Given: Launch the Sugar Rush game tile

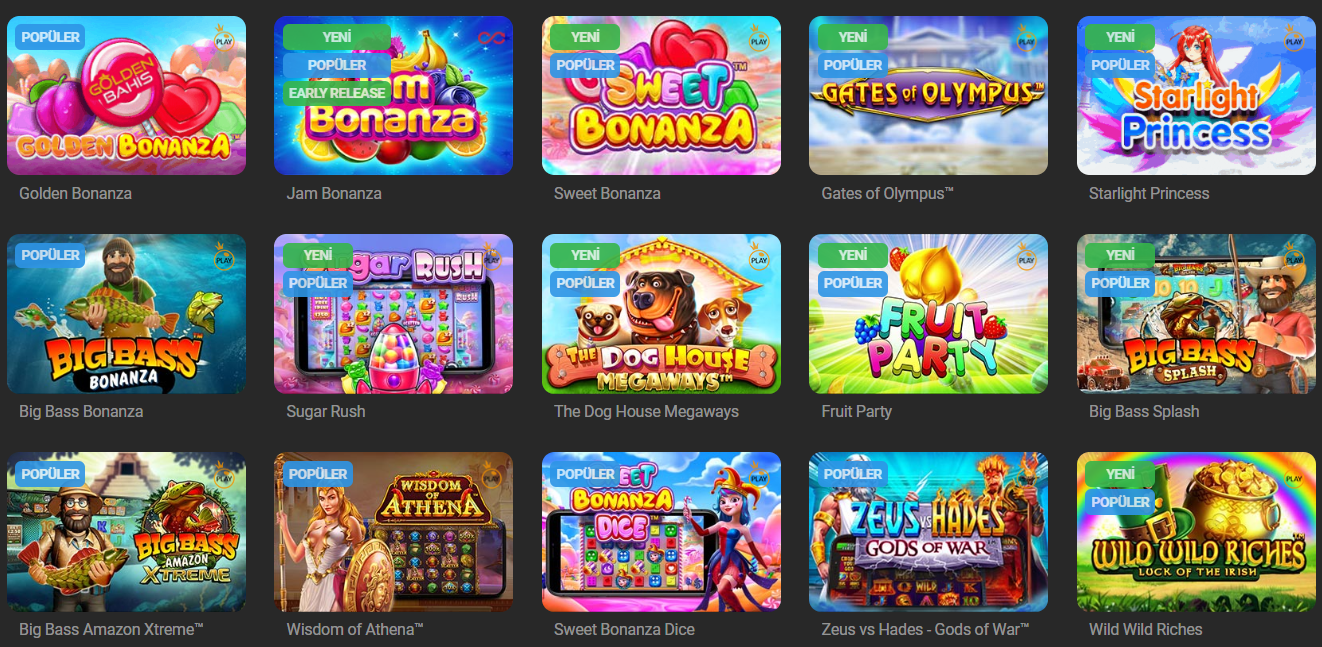Looking at the screenshot, I should 393,314.
